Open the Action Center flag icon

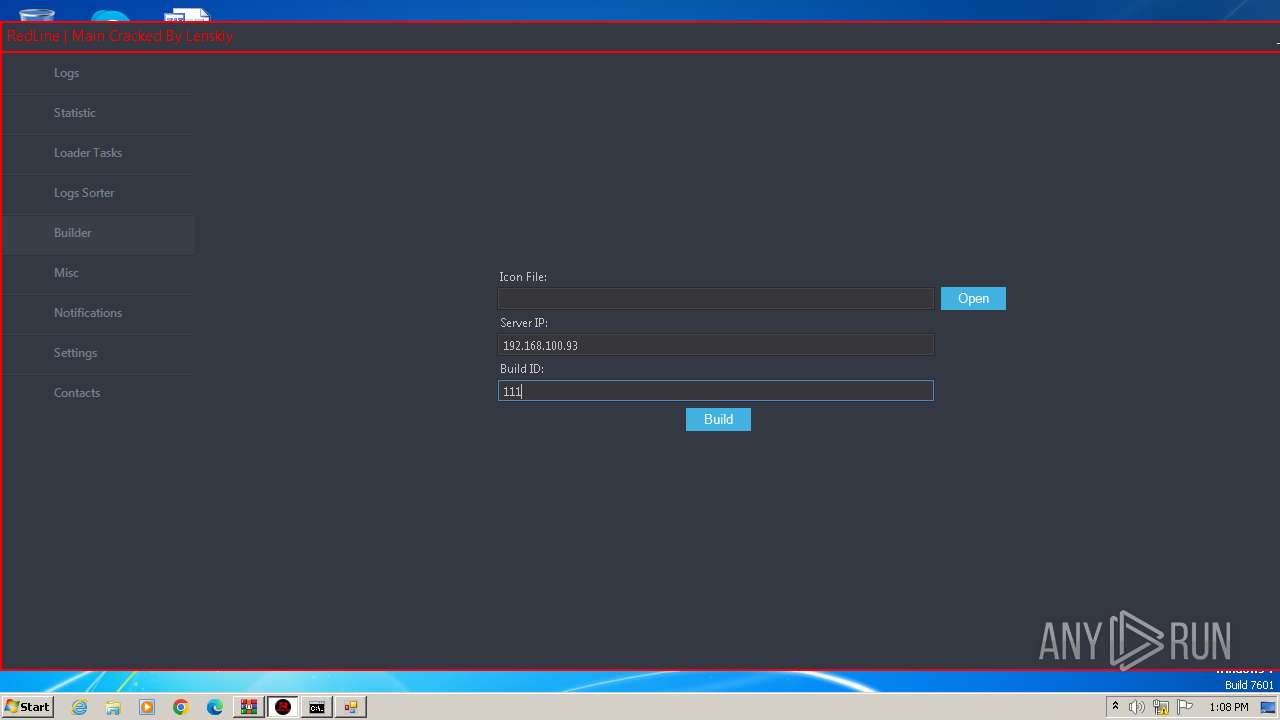point(1185,707)
